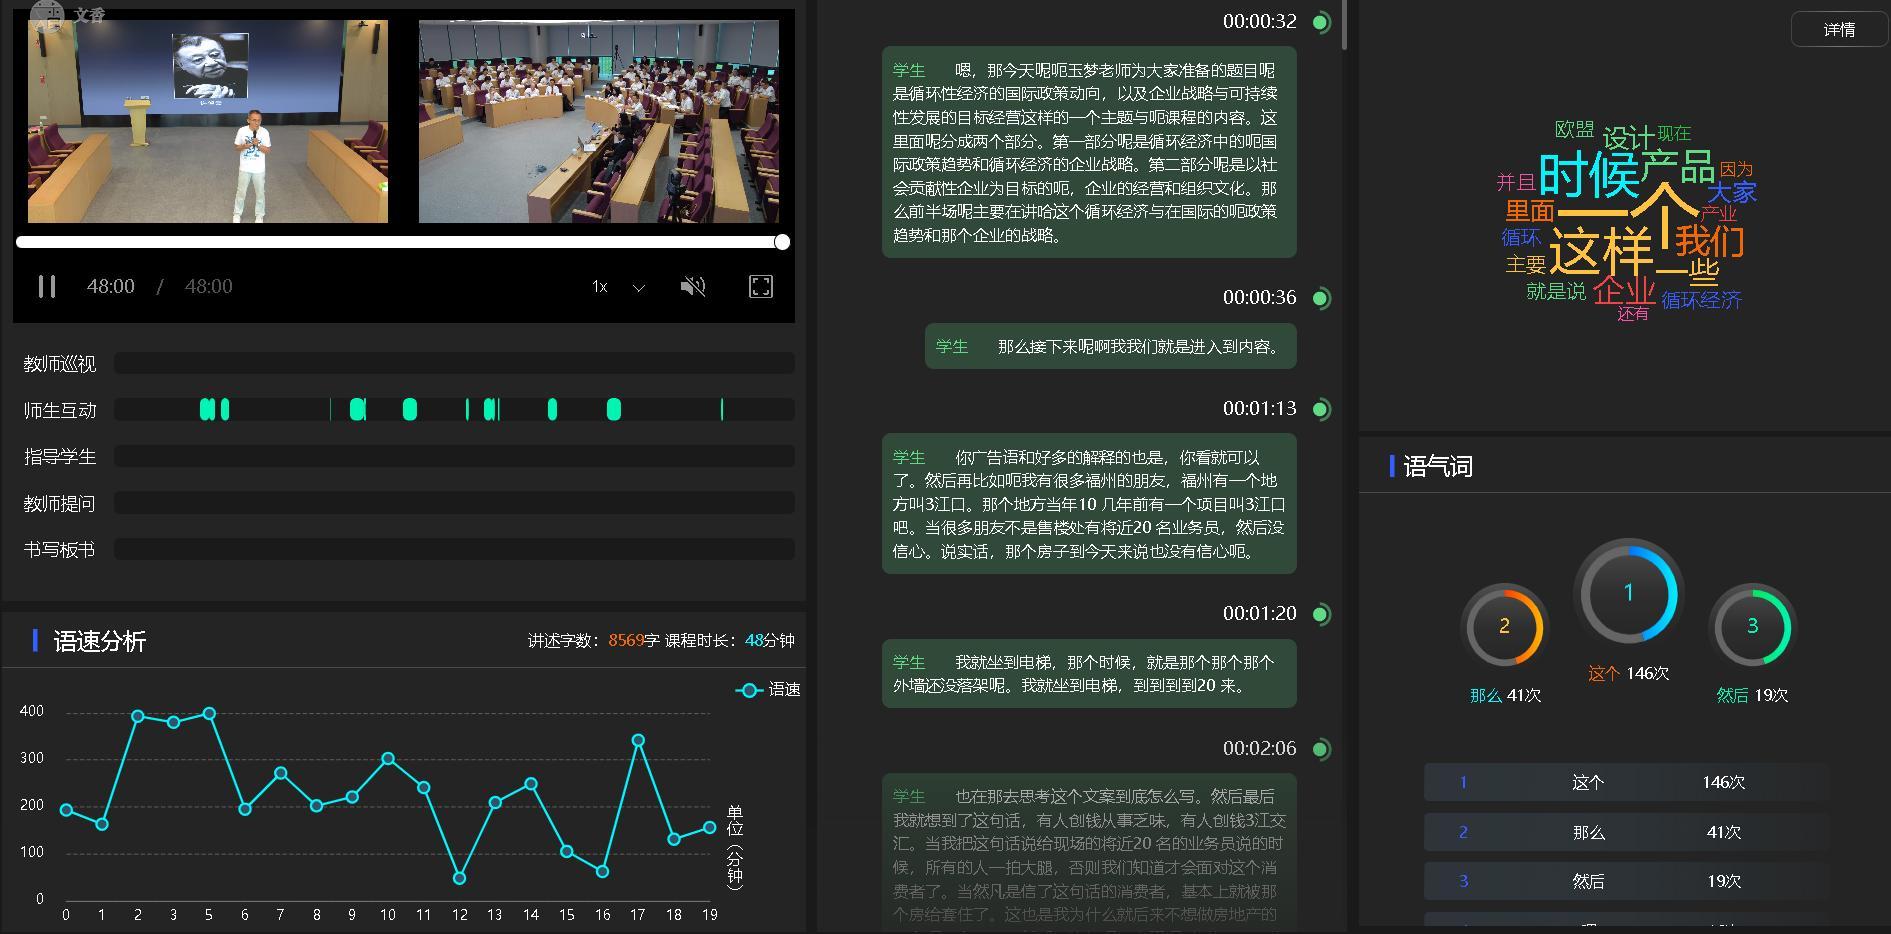The width and height of the screenshot is (1891, 934).
Task: Select the teacher camera video view
Action: click(208, 121)
